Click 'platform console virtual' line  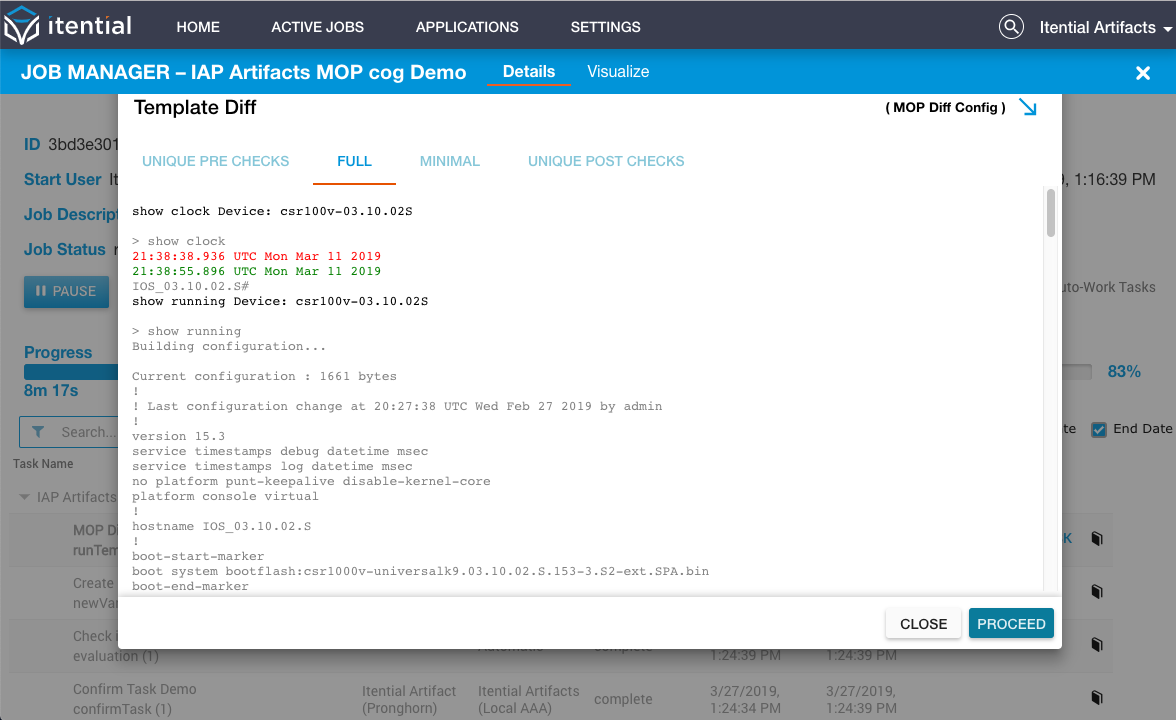(225, 496)
